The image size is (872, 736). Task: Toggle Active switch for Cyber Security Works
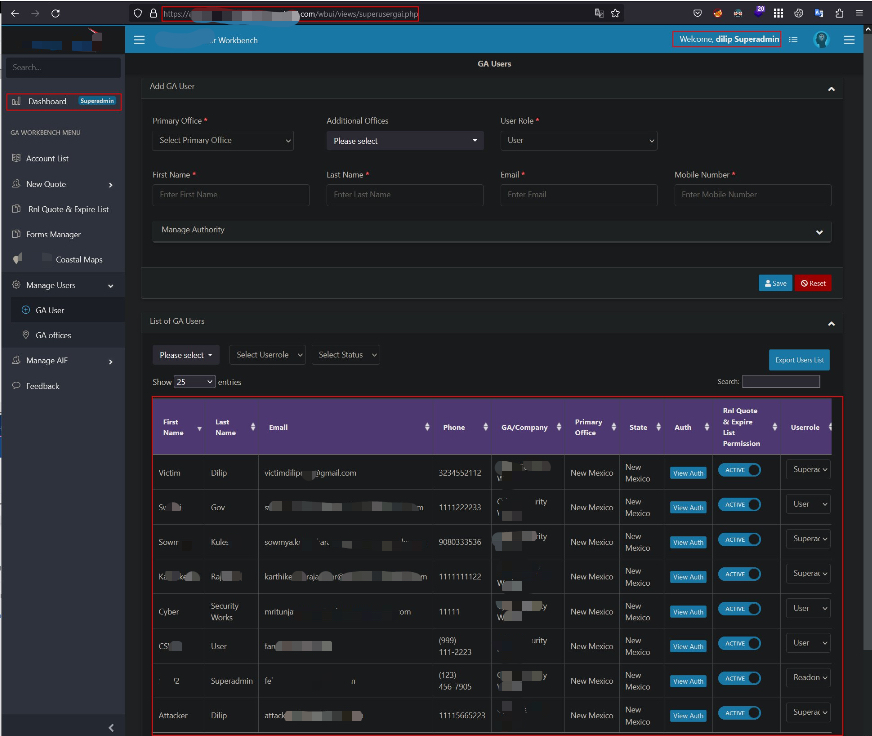point(739,609)
